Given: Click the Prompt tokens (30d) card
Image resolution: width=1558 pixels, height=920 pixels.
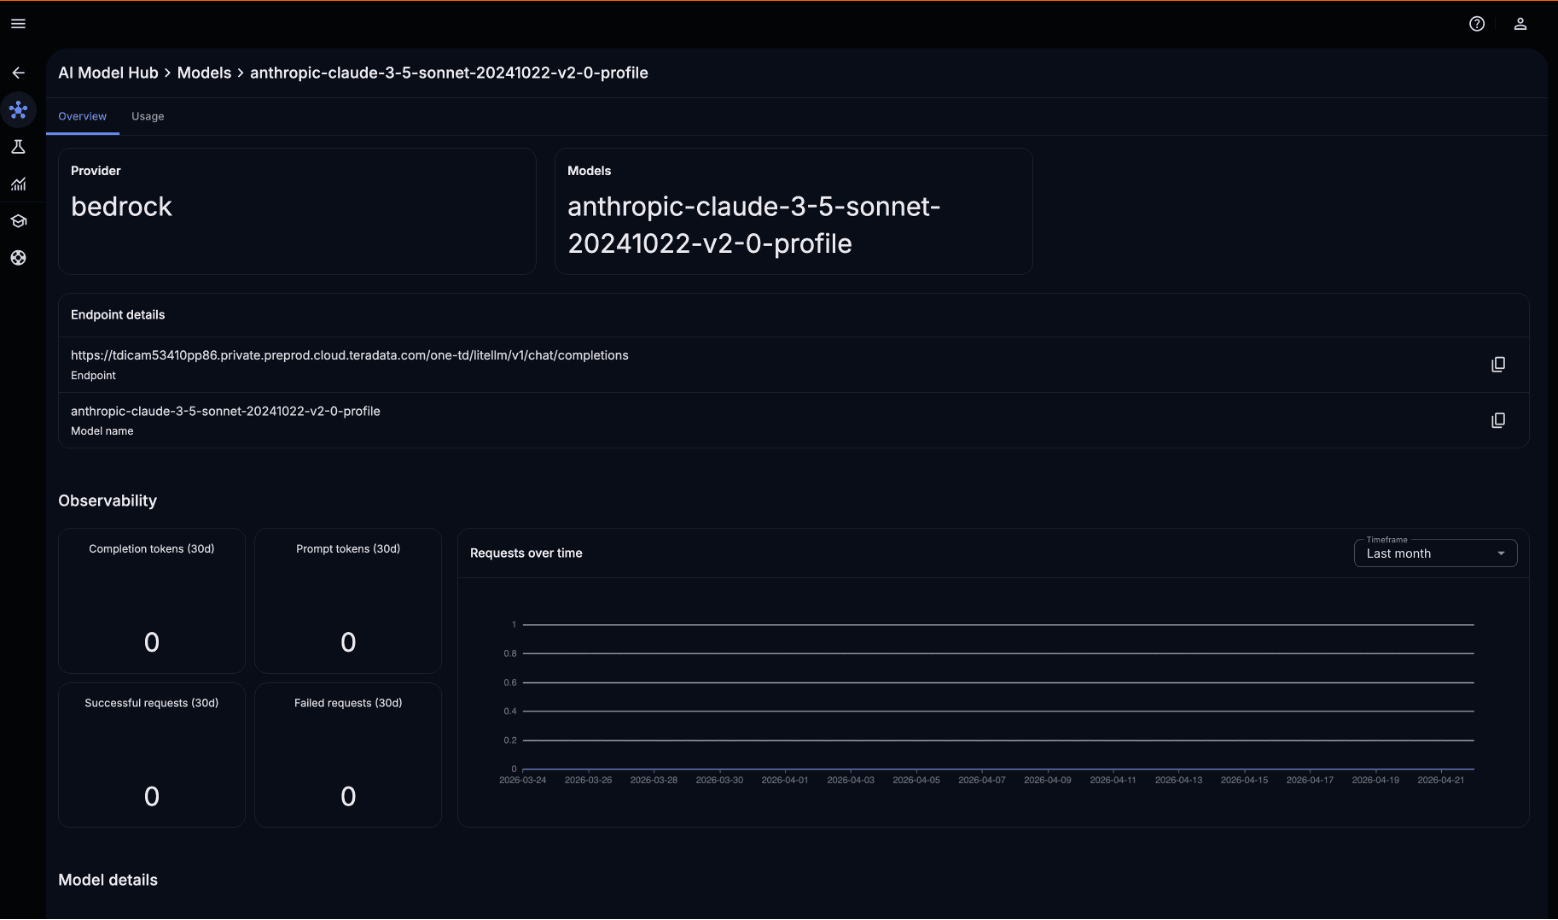Looking at the screenshot, I should pyautogui.click(x=348, y=601).
